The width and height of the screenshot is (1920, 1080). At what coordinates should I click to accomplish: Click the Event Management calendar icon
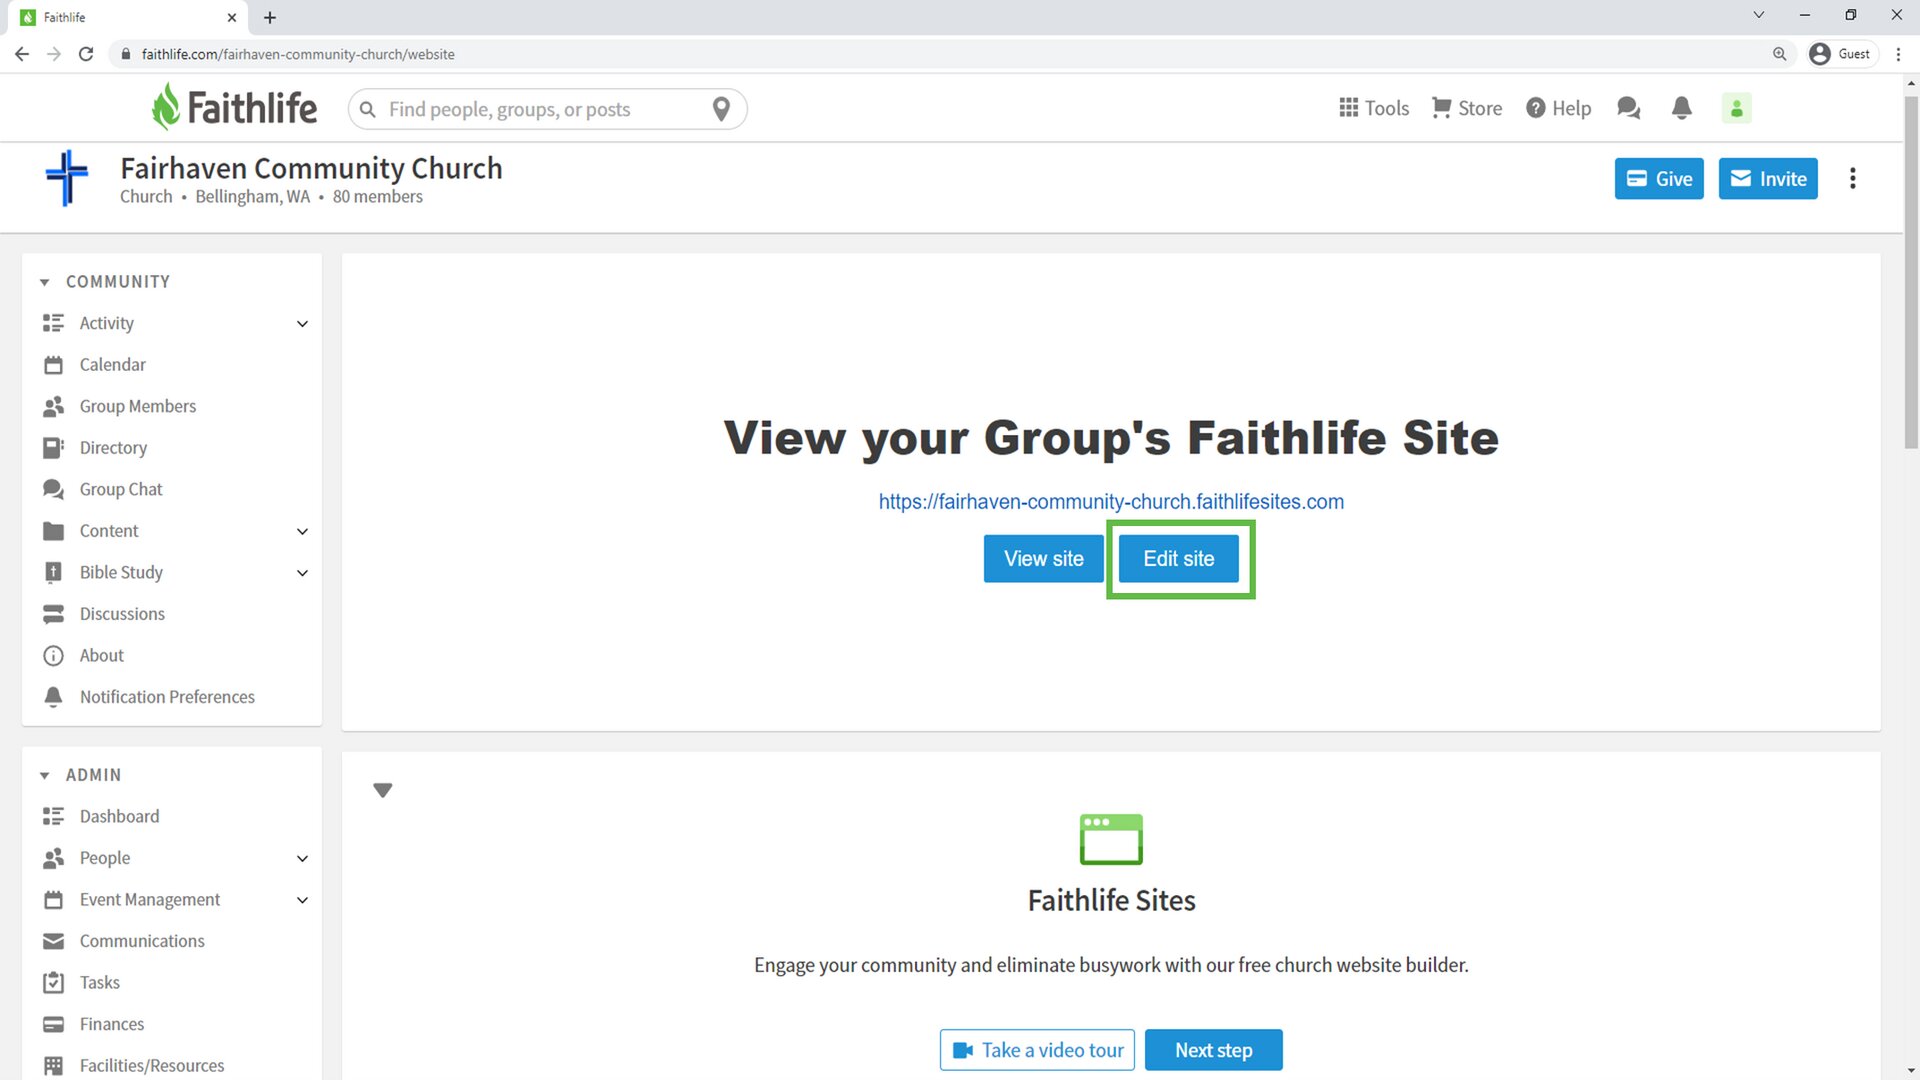(x=53, y=900)
